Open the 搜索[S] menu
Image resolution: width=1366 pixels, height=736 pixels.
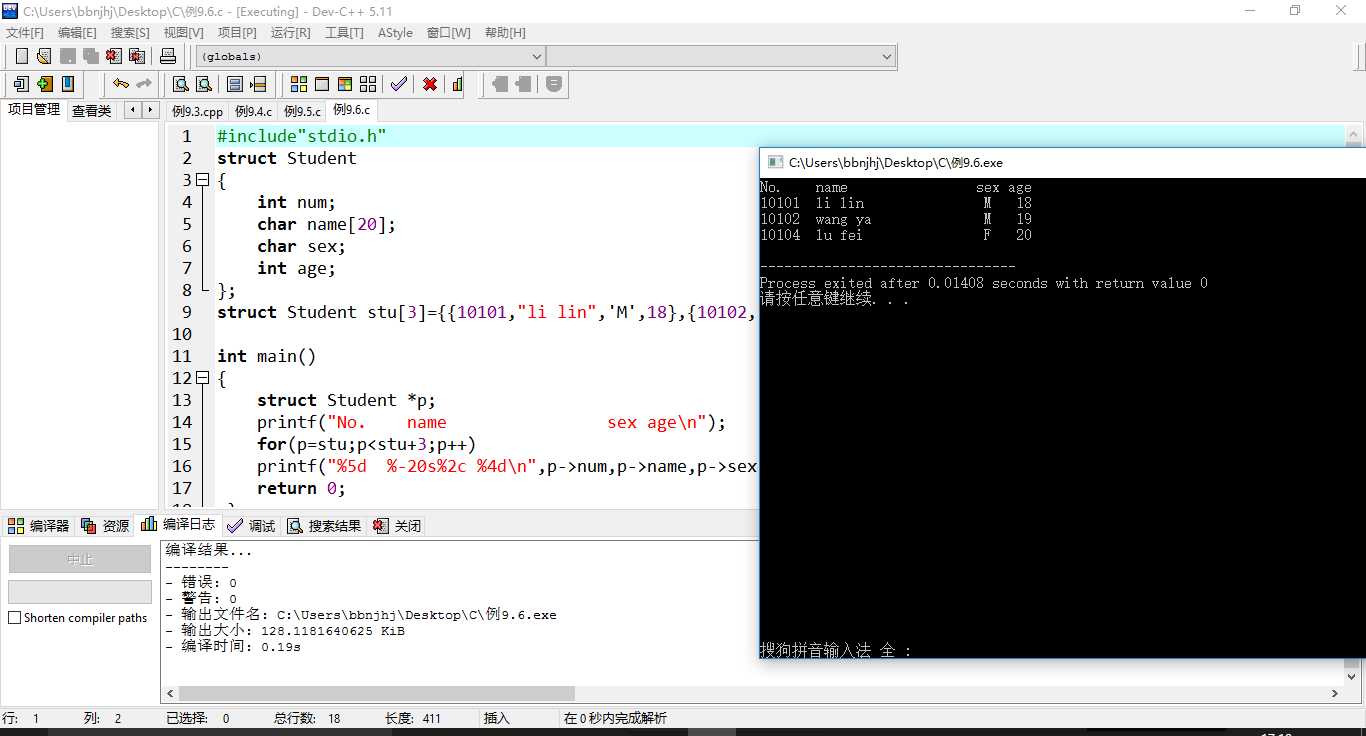point(130,33)
